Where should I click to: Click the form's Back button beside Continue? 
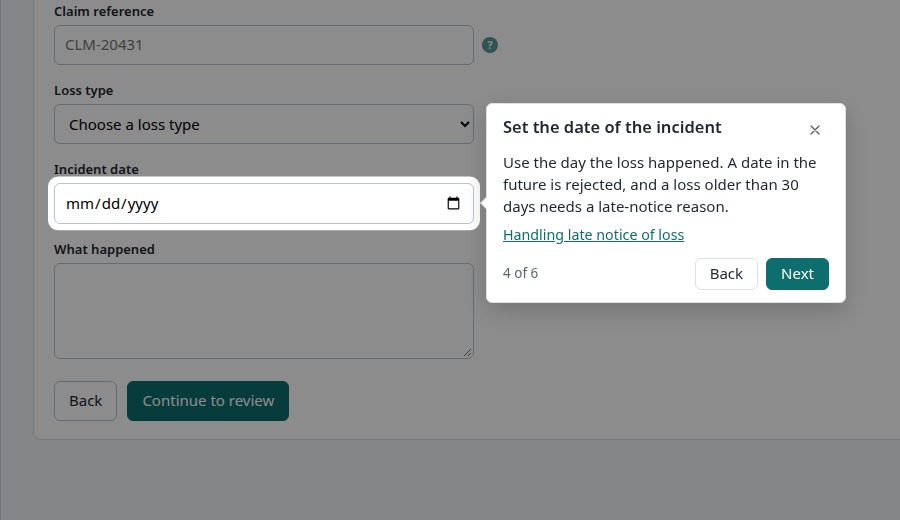tap(86, 401)
